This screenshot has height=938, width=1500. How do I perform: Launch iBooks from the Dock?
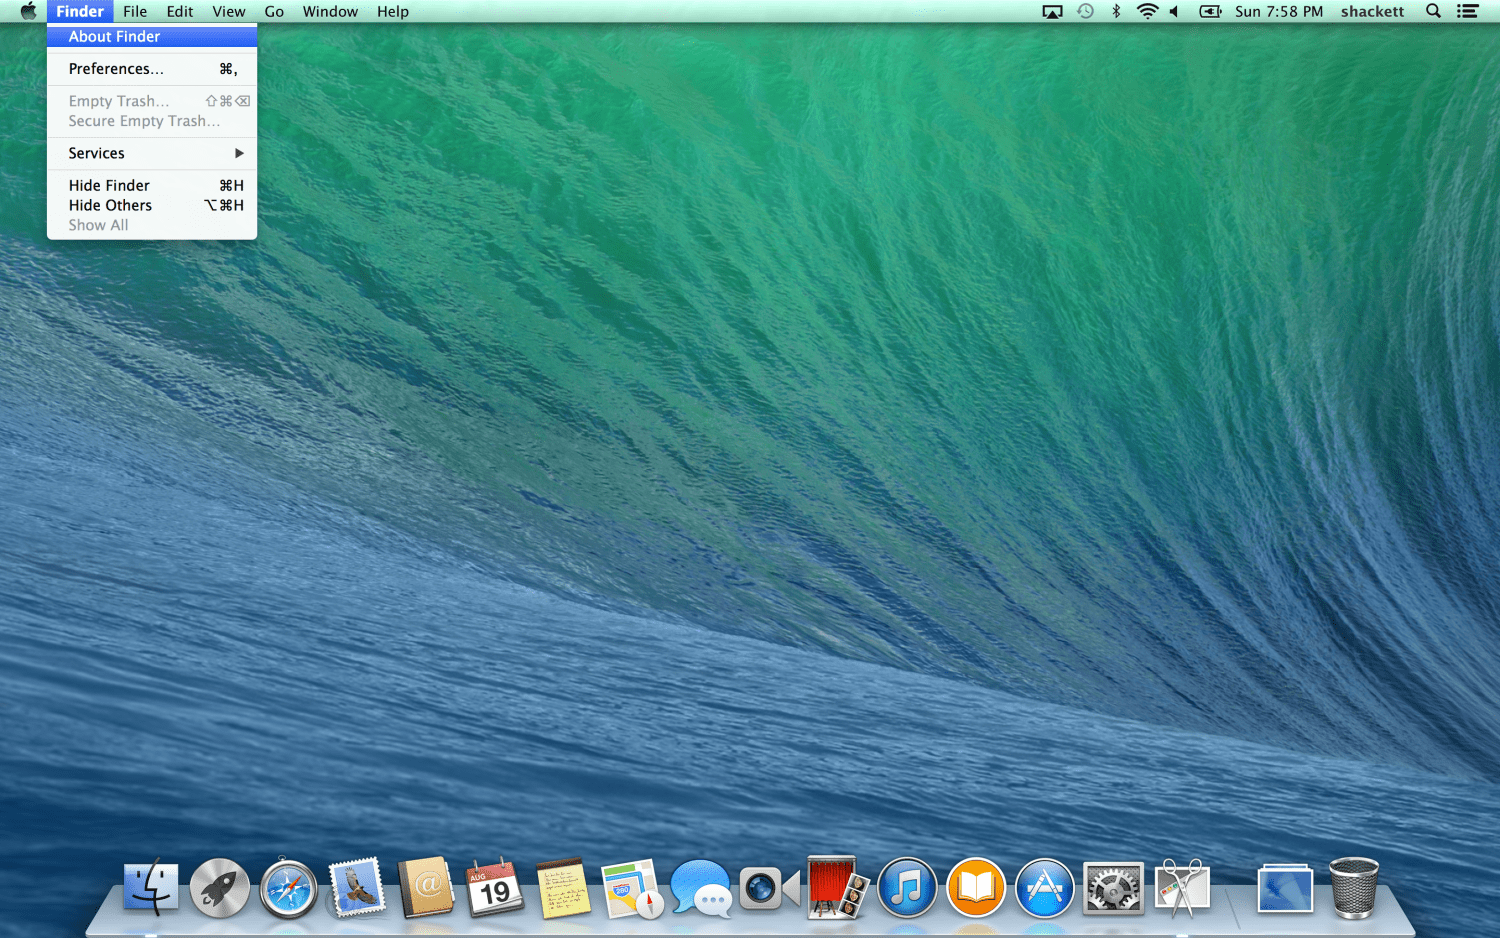(975, 888)
